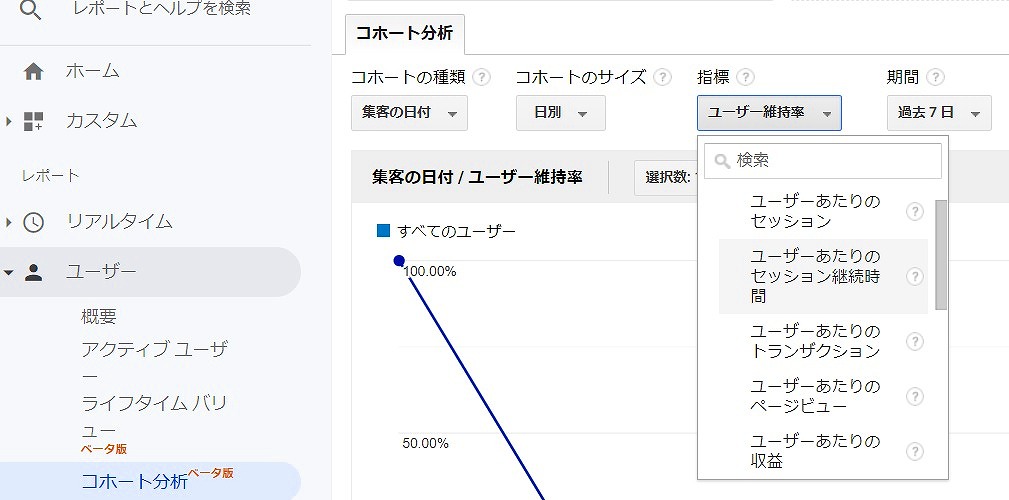The height and width of the screenshot is (500, 1009).
Task: Click the ホーム home icon
Action: [33, 71]
